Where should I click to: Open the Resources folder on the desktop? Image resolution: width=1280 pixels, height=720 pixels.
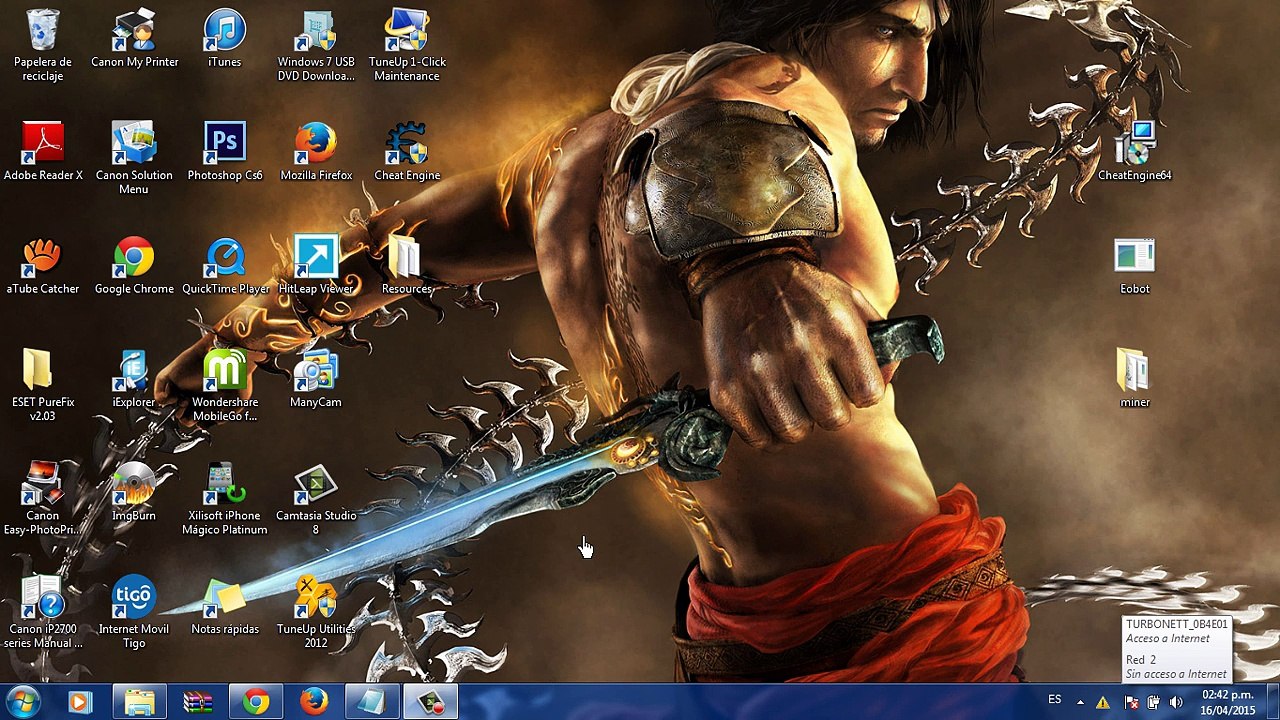coord(407,266)
